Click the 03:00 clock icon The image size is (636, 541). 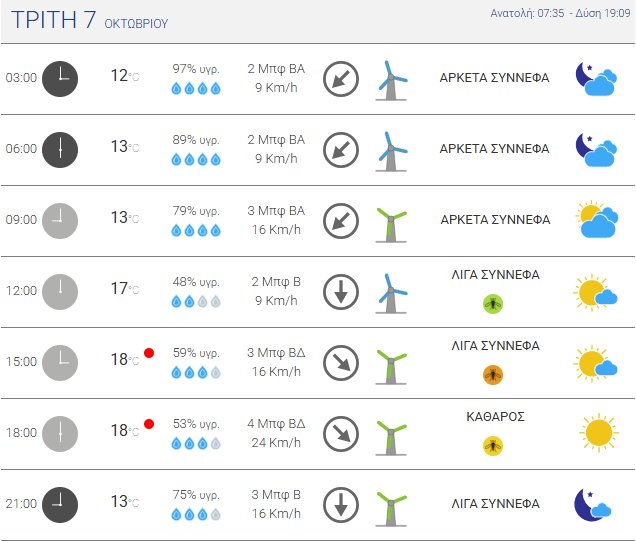point(60,78)
